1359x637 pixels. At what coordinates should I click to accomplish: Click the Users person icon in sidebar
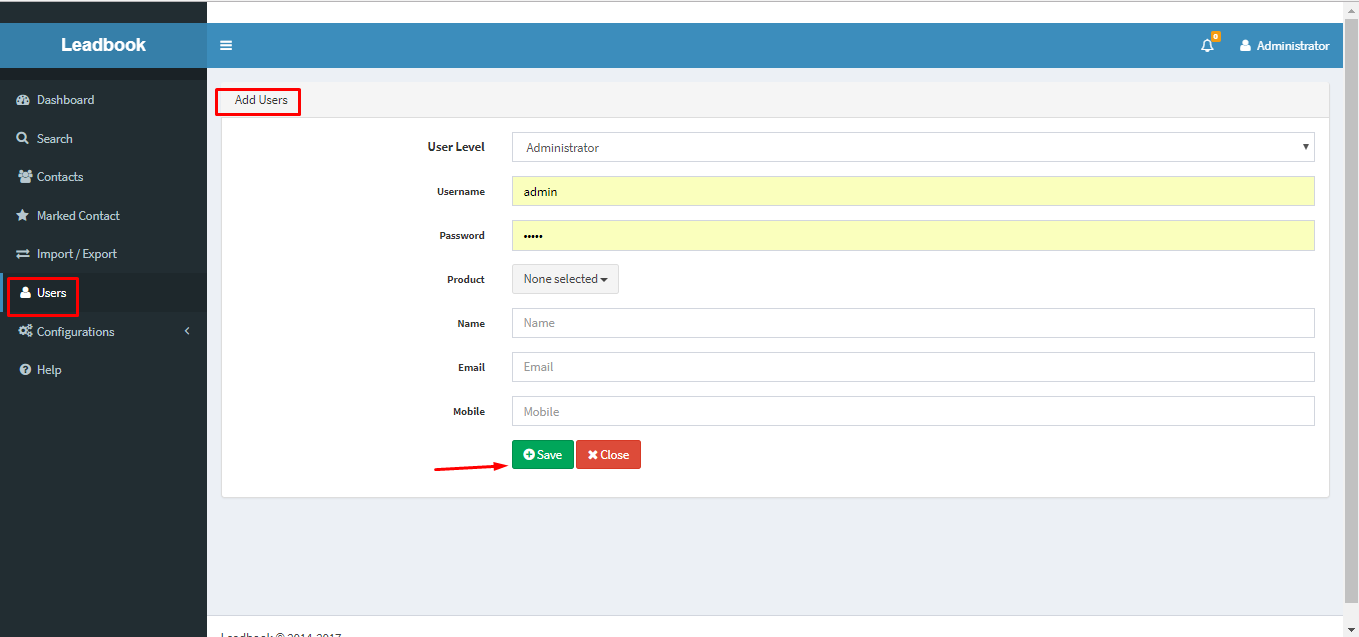pyautogui.click(x=26, y=293)
